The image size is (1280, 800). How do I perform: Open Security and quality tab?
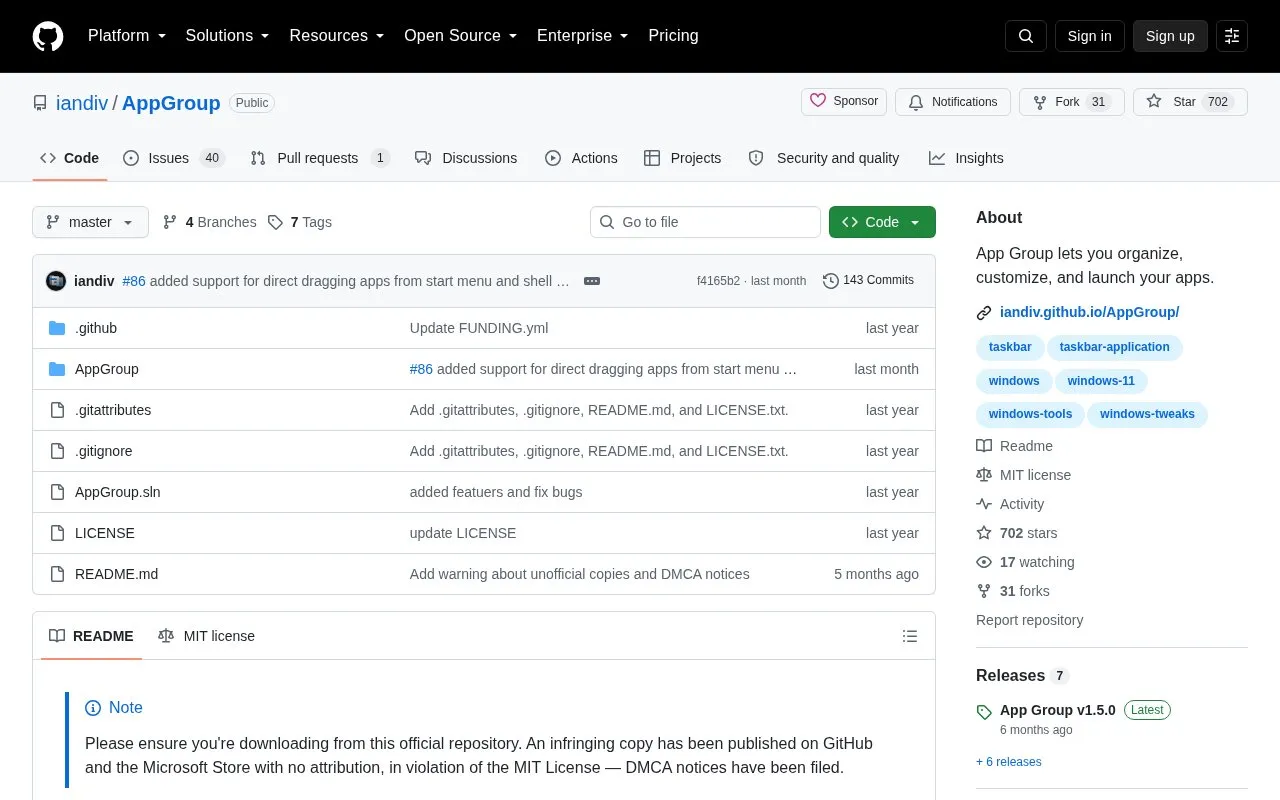[x=824, y=158]
